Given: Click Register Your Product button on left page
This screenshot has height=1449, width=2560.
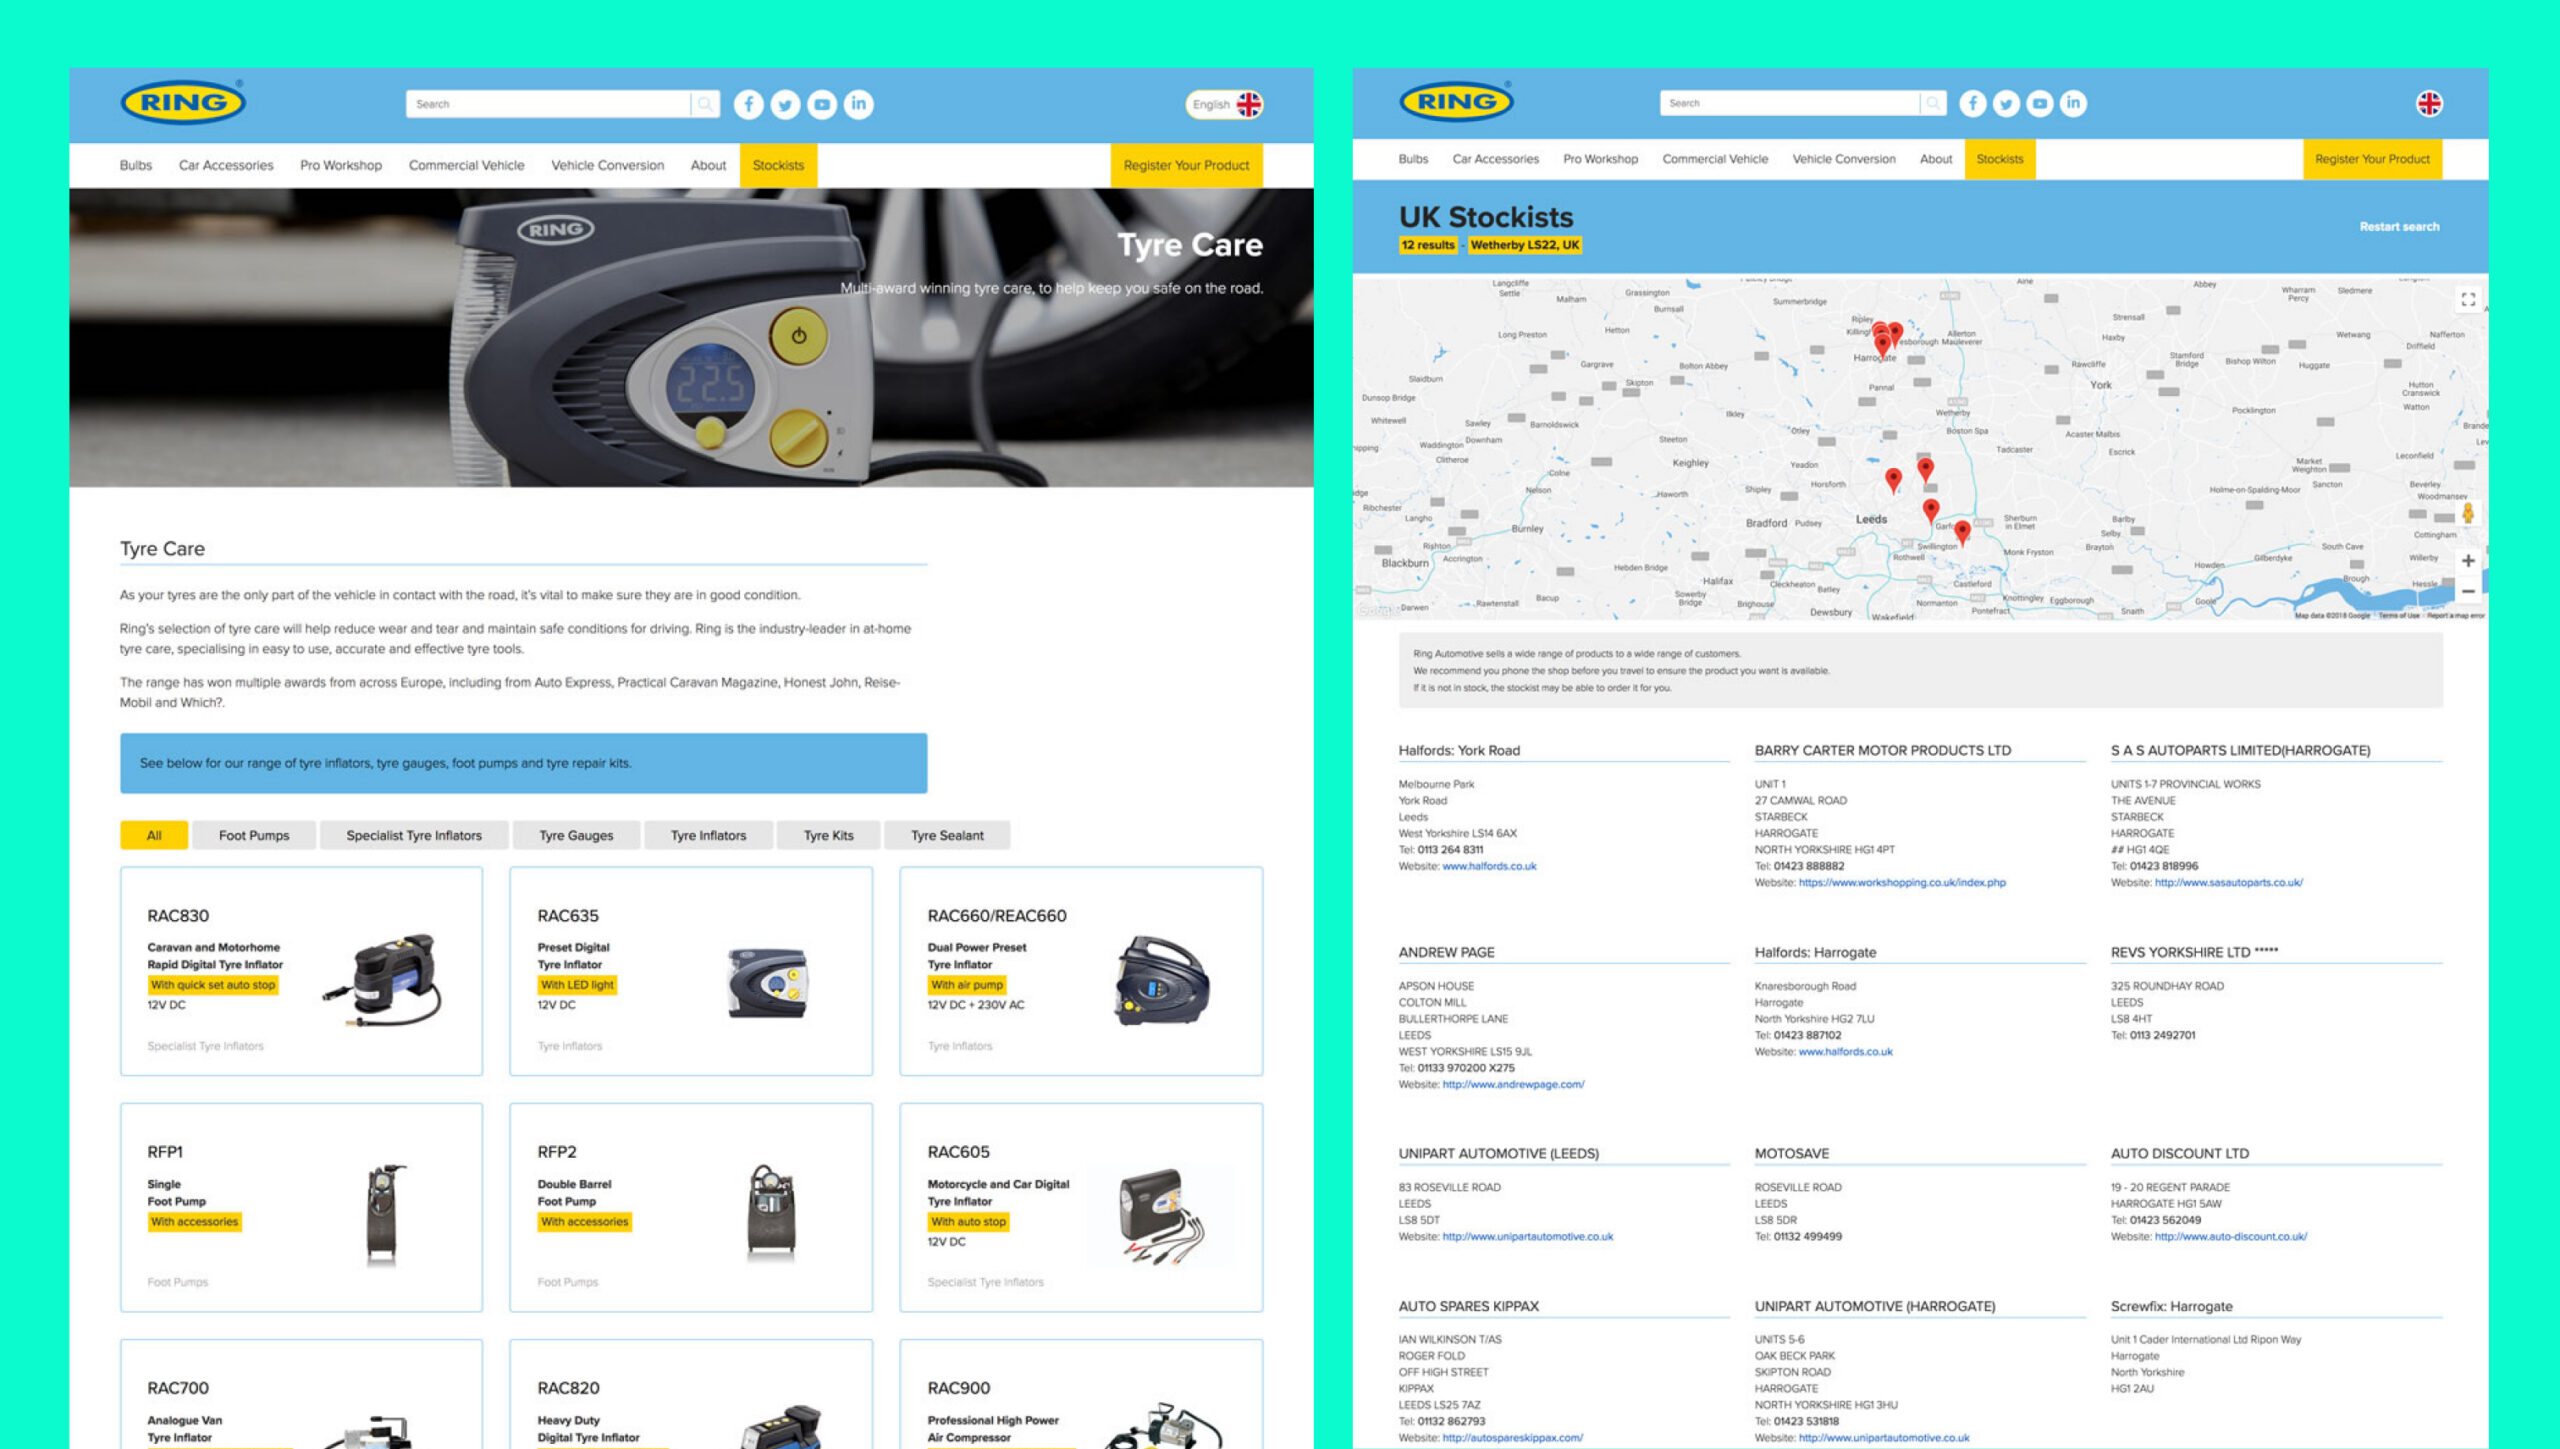Looking at the screenshot, I should click(x=1186, y=165).
